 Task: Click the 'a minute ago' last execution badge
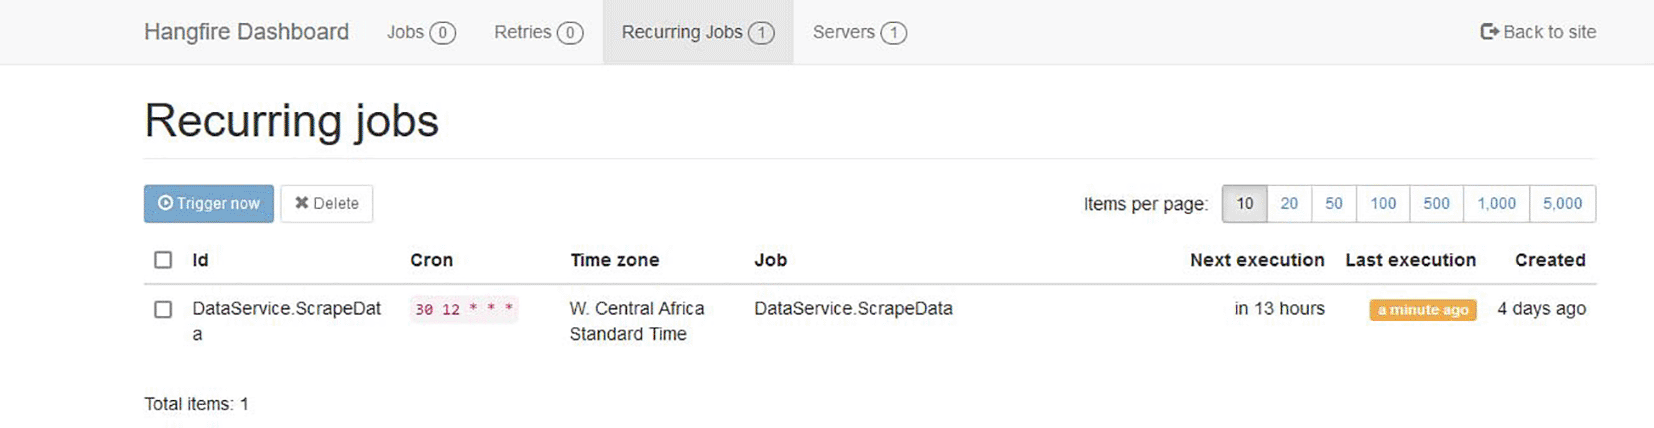pos(1423,310)
